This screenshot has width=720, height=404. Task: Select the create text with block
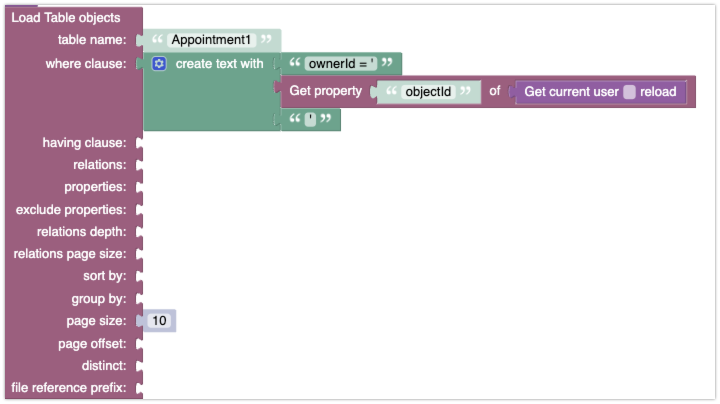(x=219, y=64)
